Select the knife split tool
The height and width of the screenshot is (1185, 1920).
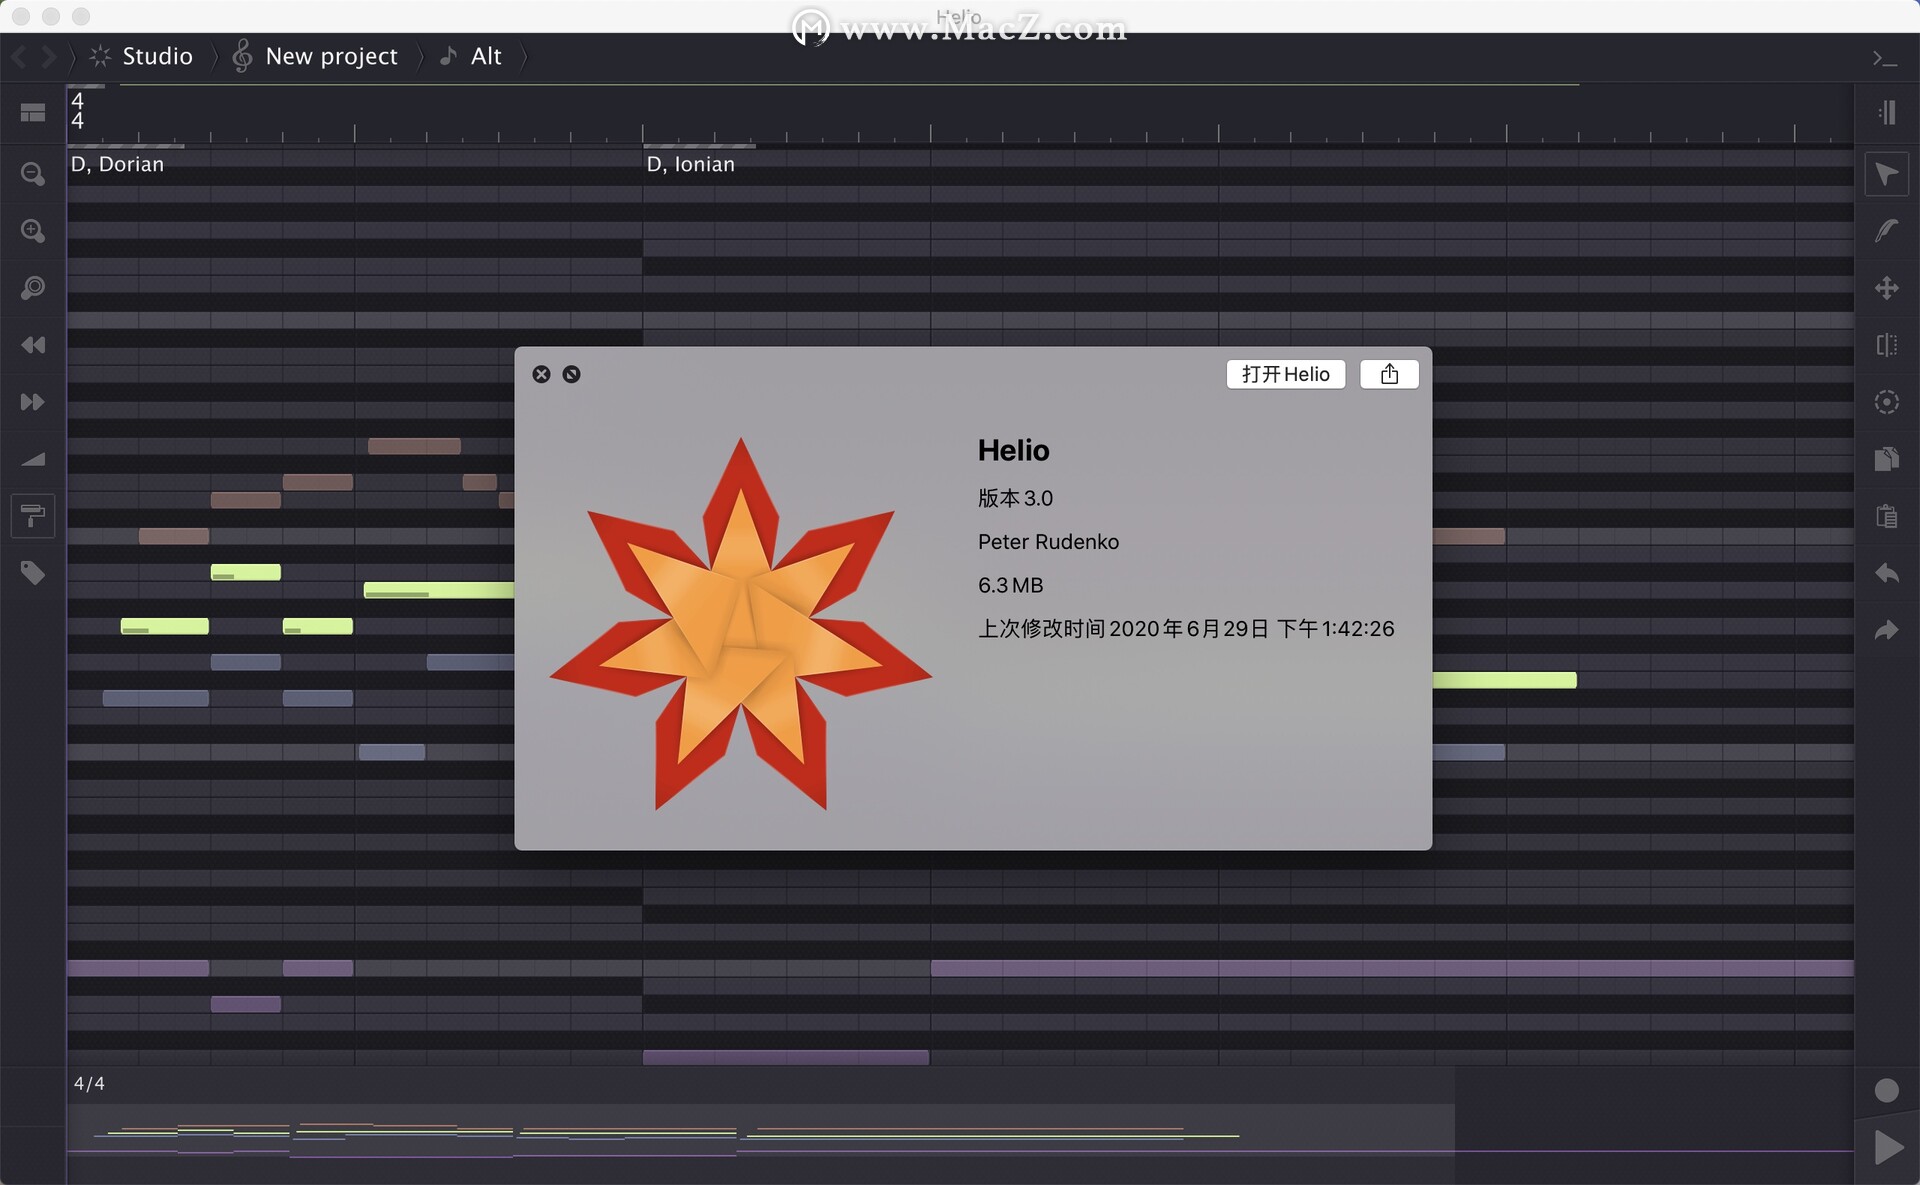click(x=1887, y=345)
